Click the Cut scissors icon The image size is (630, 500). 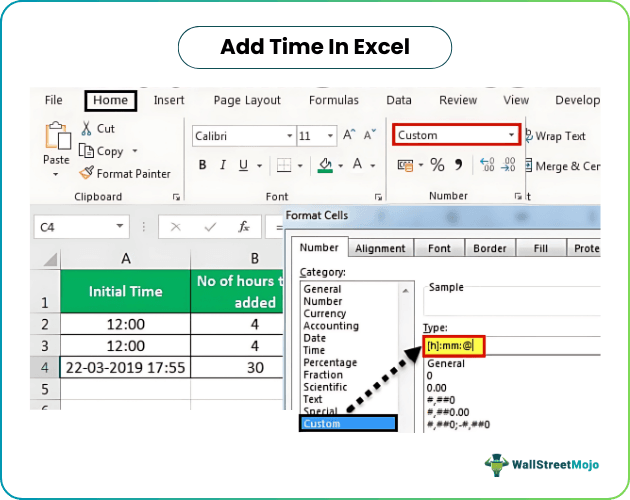86,129
